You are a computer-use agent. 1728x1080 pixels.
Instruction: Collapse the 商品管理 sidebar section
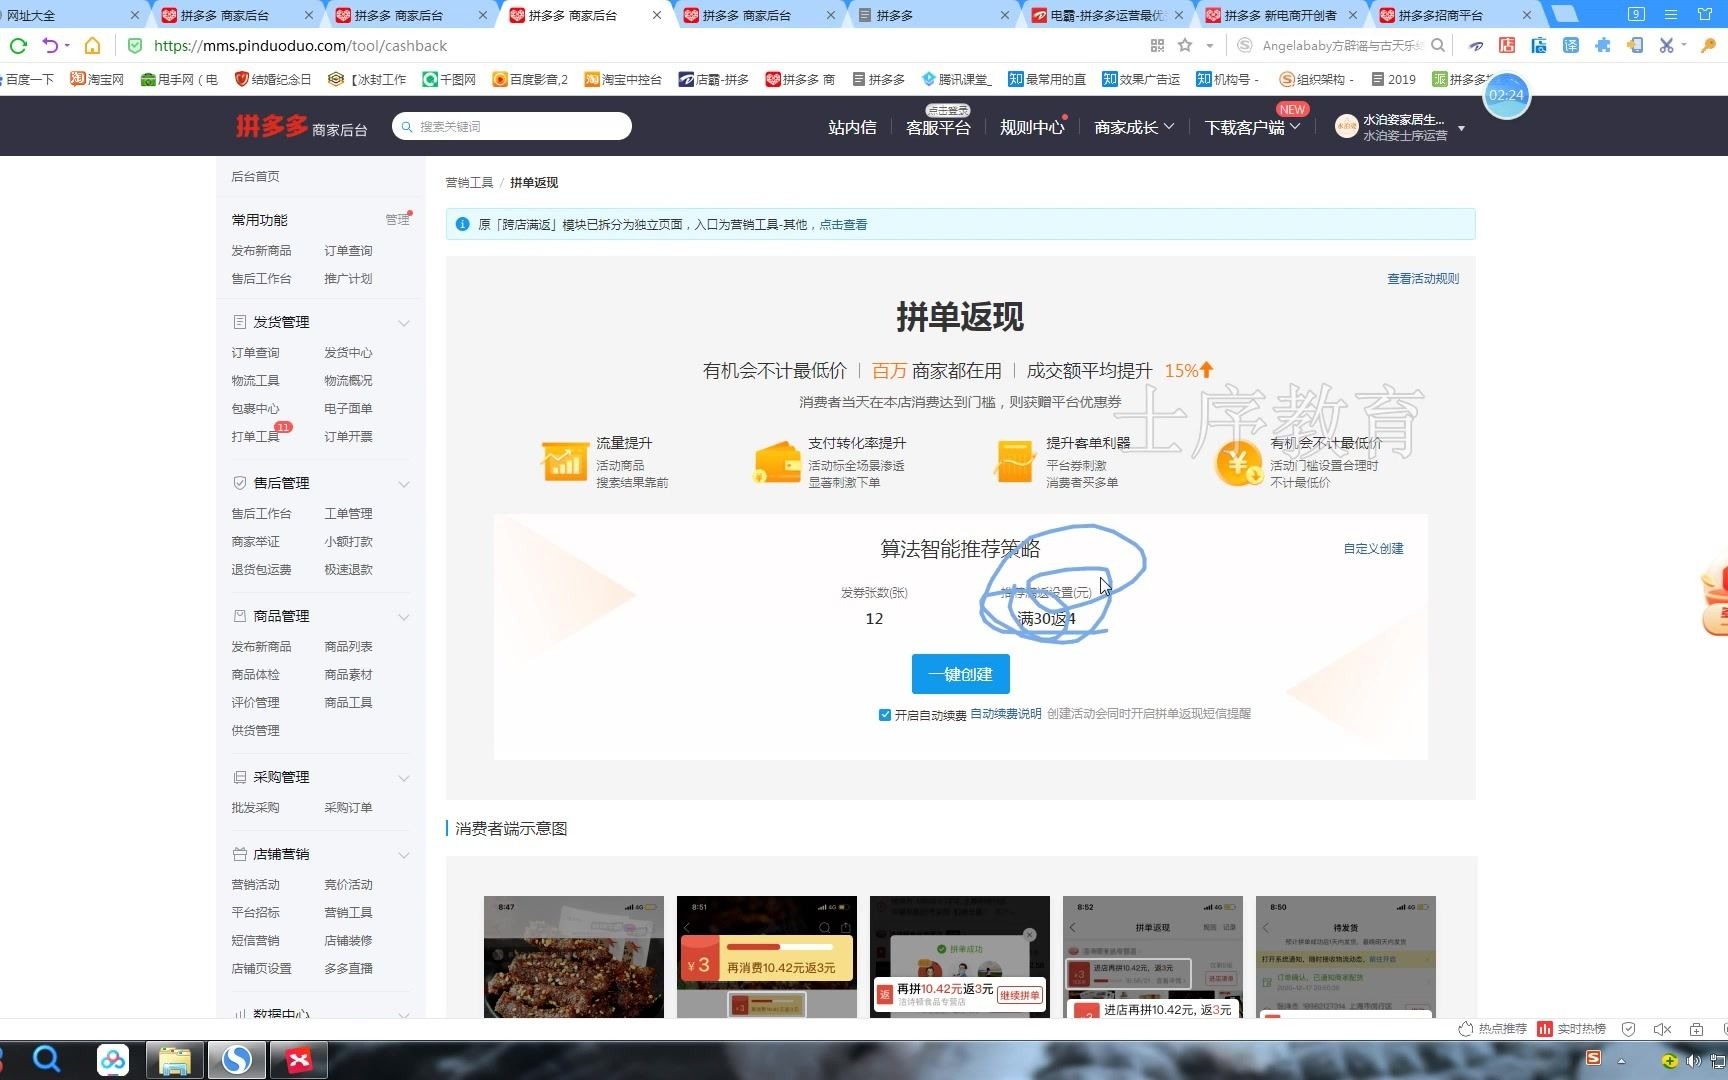(404, 617)
